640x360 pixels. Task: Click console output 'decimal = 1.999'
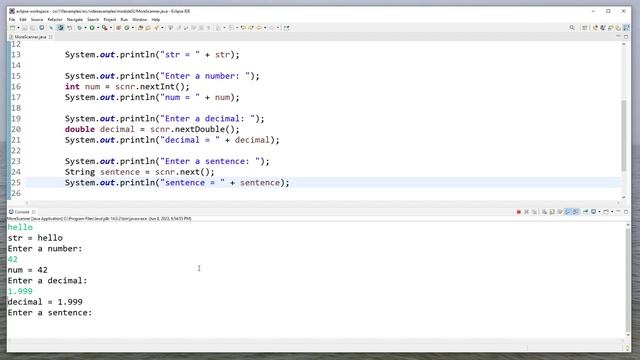pyautogui.click(x=45, y=302)
